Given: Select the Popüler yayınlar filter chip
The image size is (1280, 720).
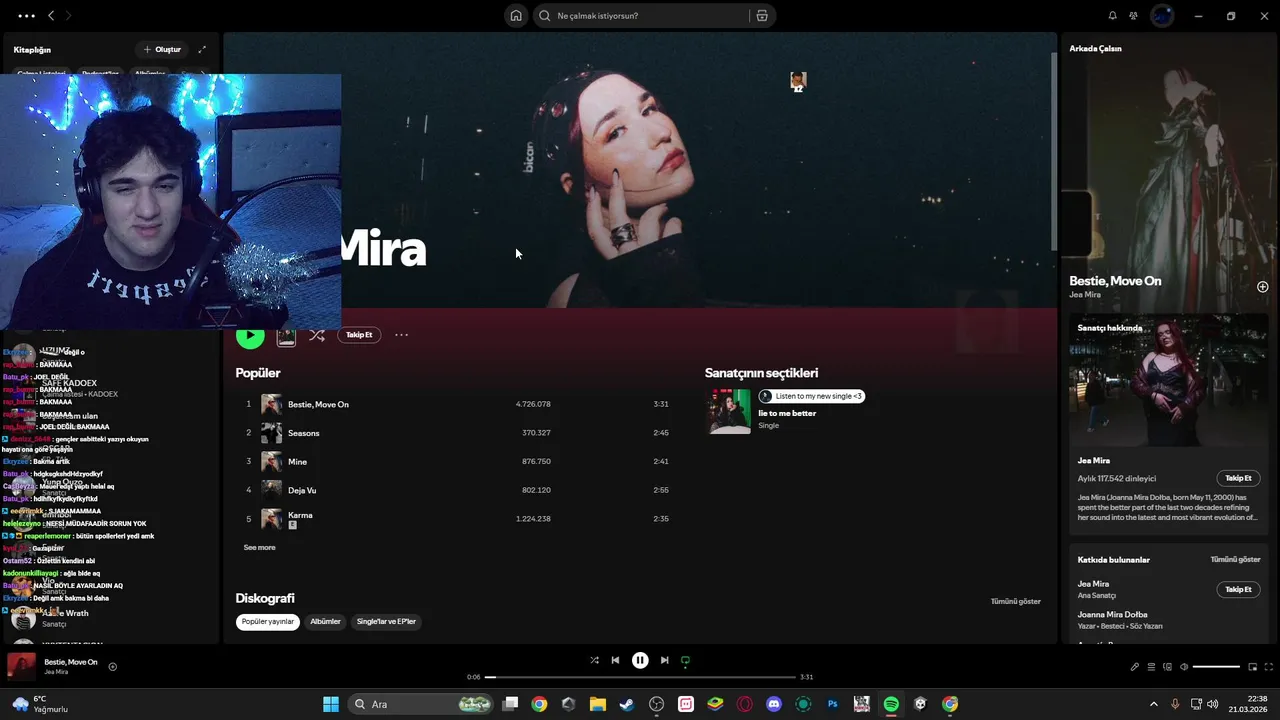Looking at the screenshot, I should pyautogui.click(x=268, y=622).
